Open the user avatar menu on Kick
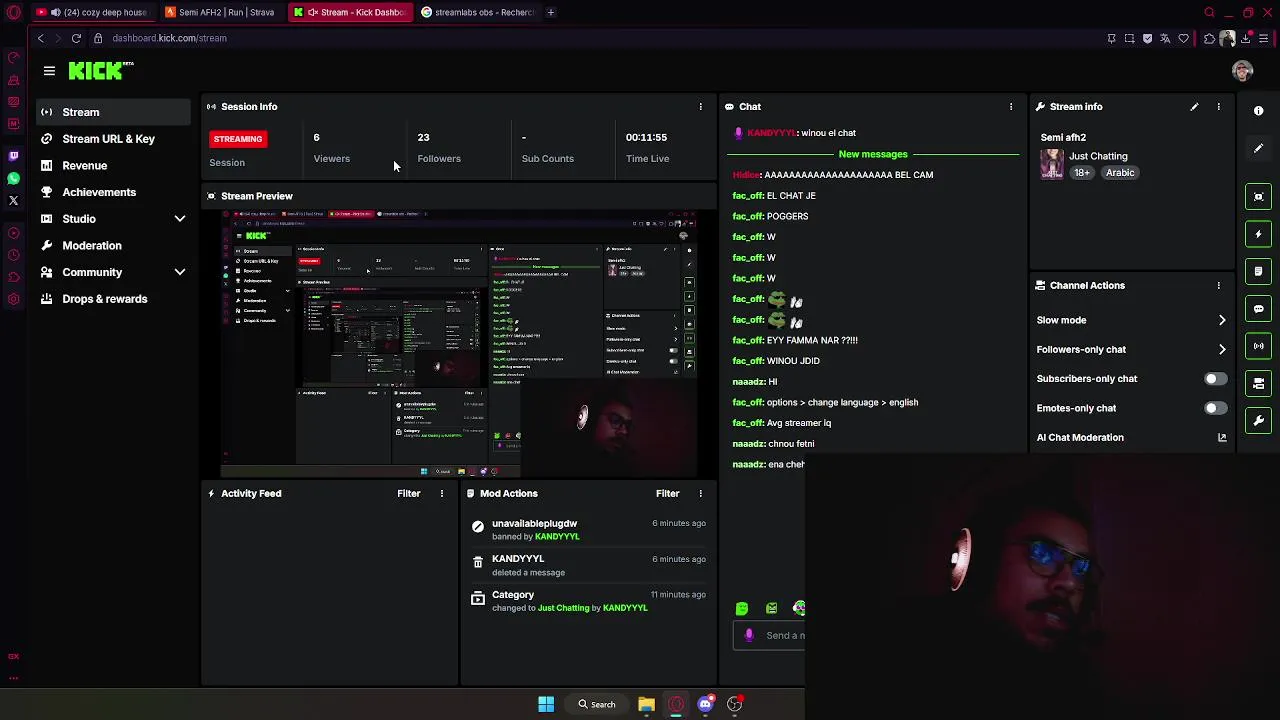 pos(1242,71)
